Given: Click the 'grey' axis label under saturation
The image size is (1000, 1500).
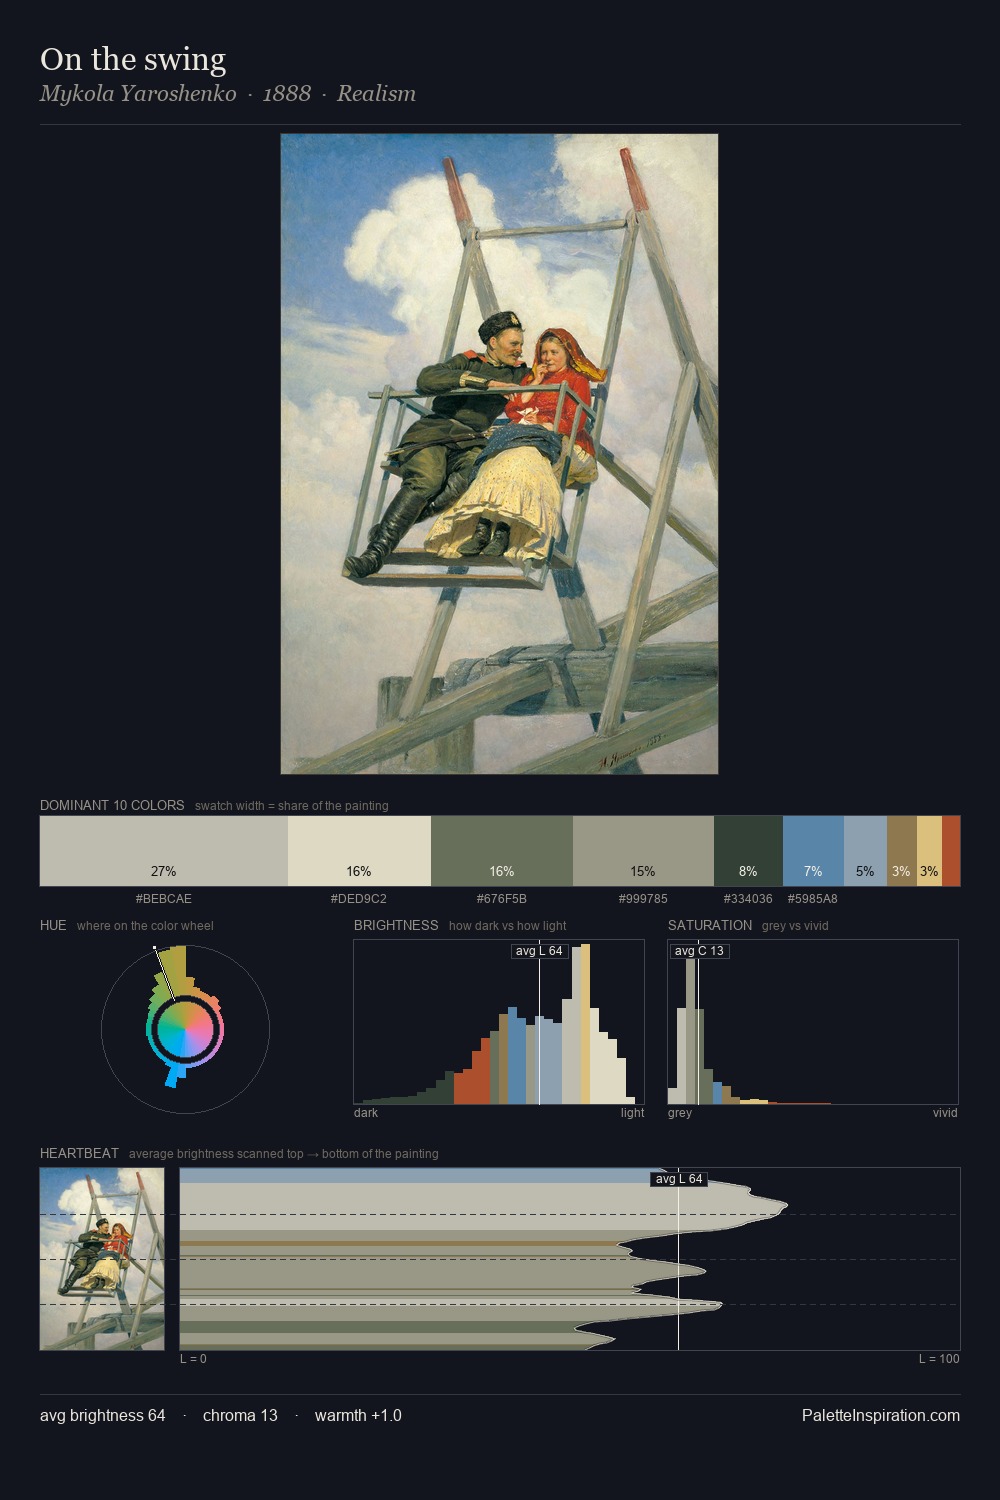Looking at the screenshot, I should [680, 1113].
